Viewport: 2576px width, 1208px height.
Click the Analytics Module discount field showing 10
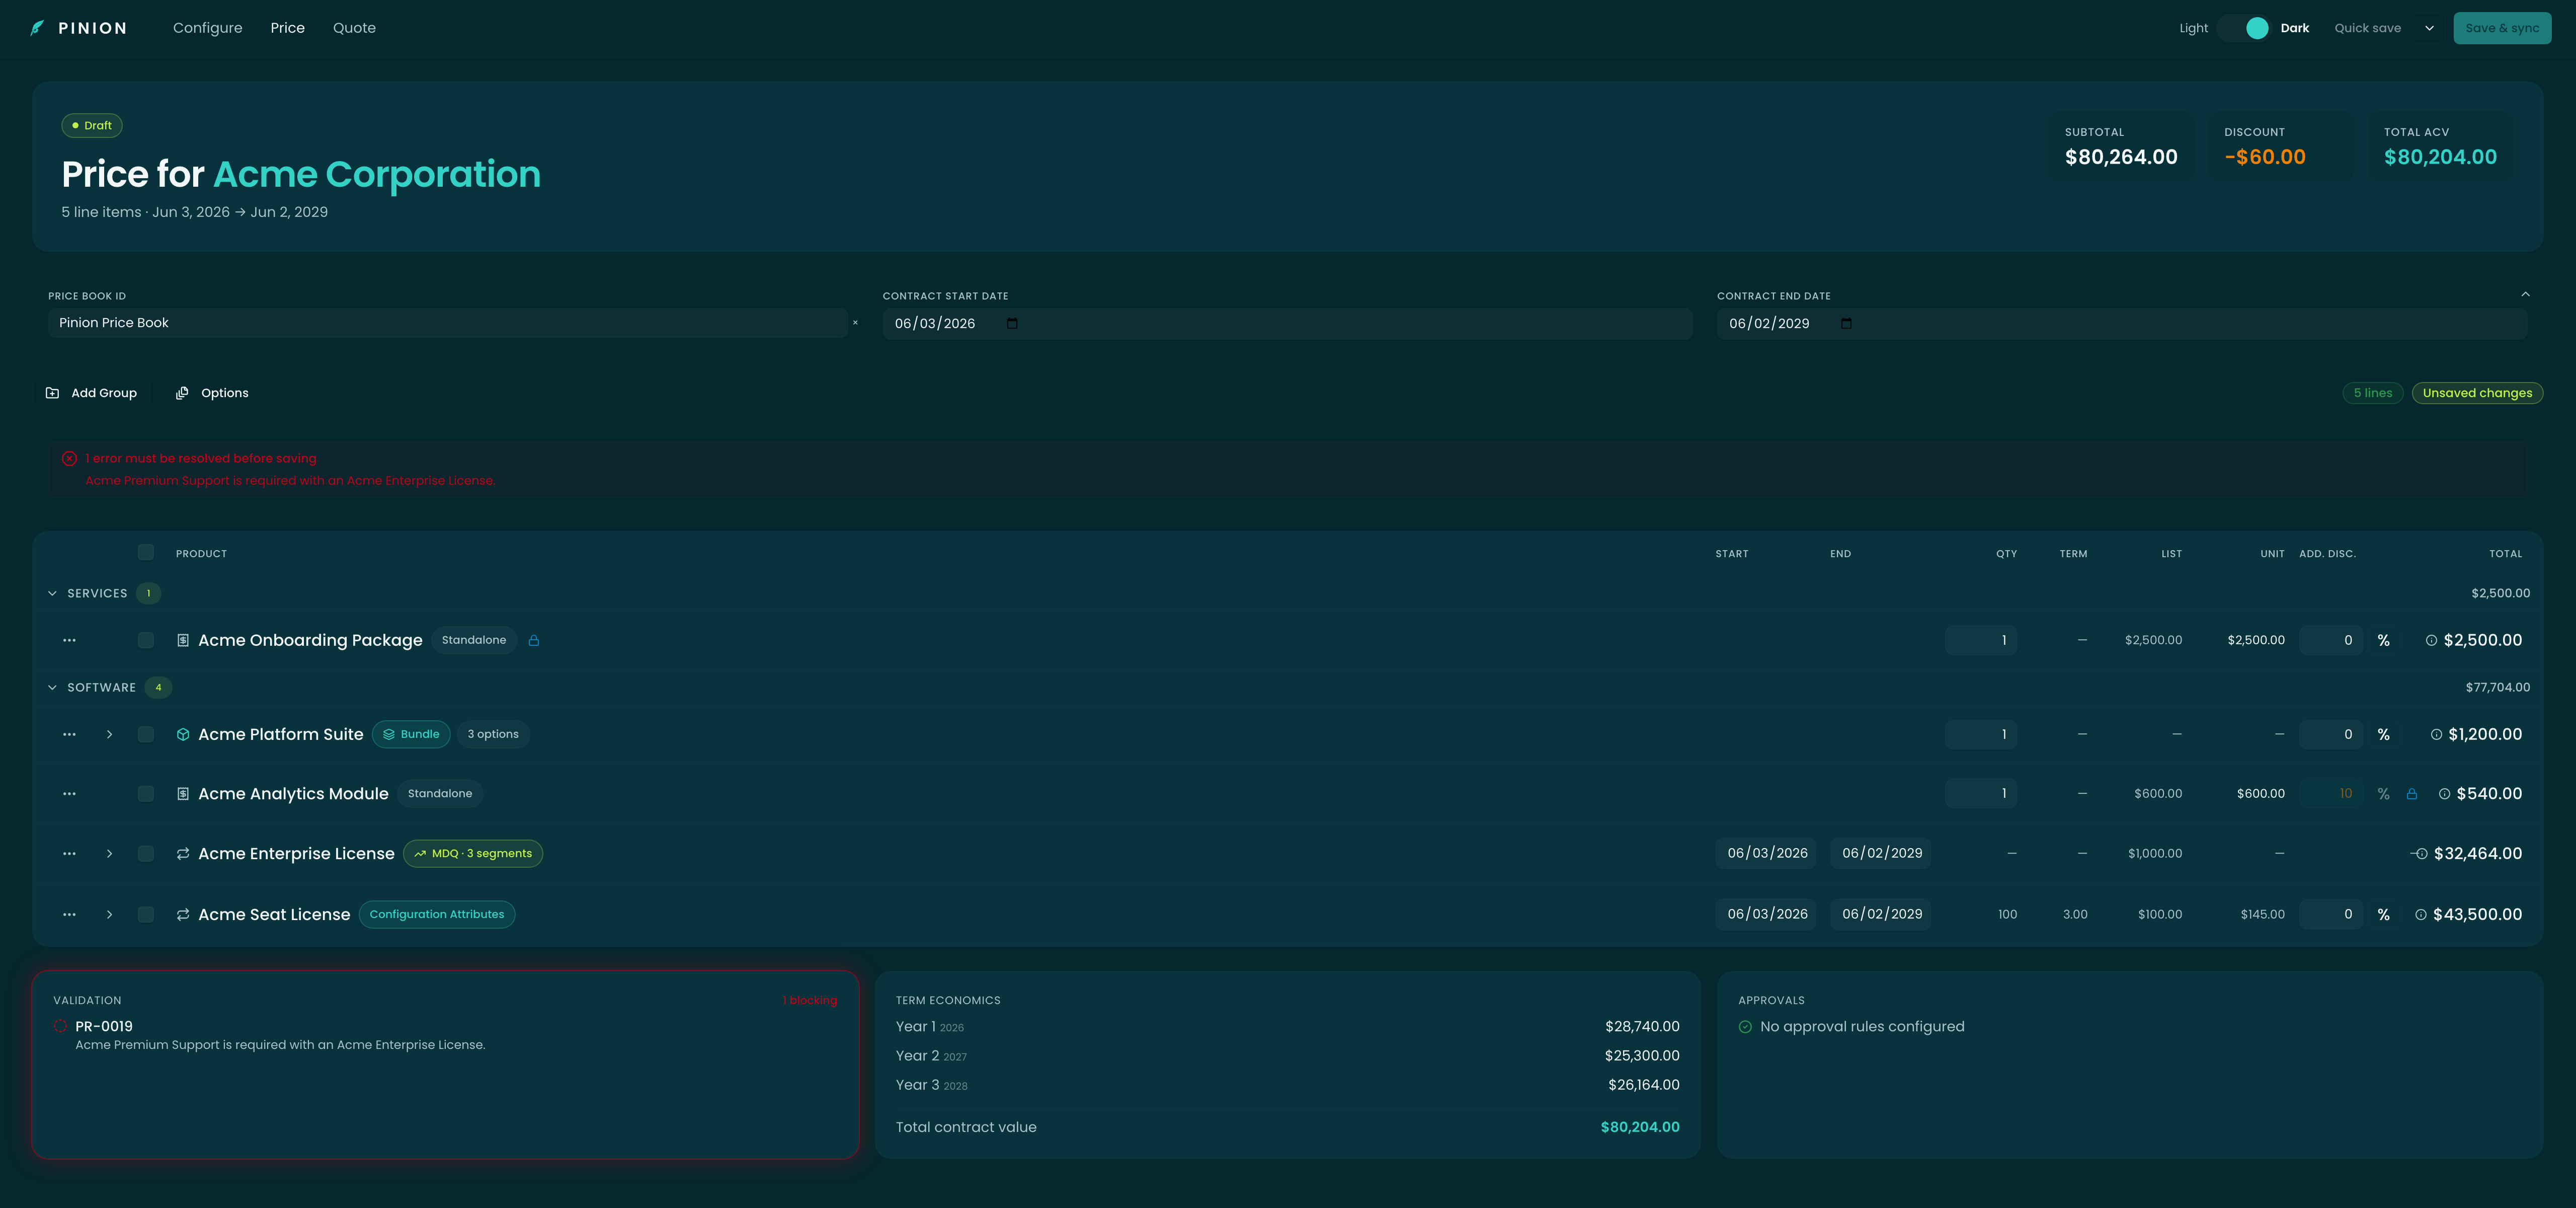point(2331,794)
